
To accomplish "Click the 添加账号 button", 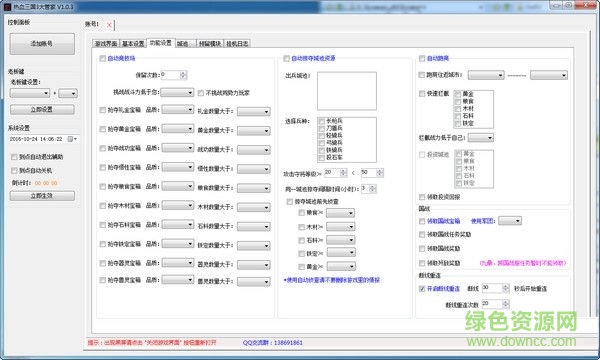I will [x=42, y=44].
